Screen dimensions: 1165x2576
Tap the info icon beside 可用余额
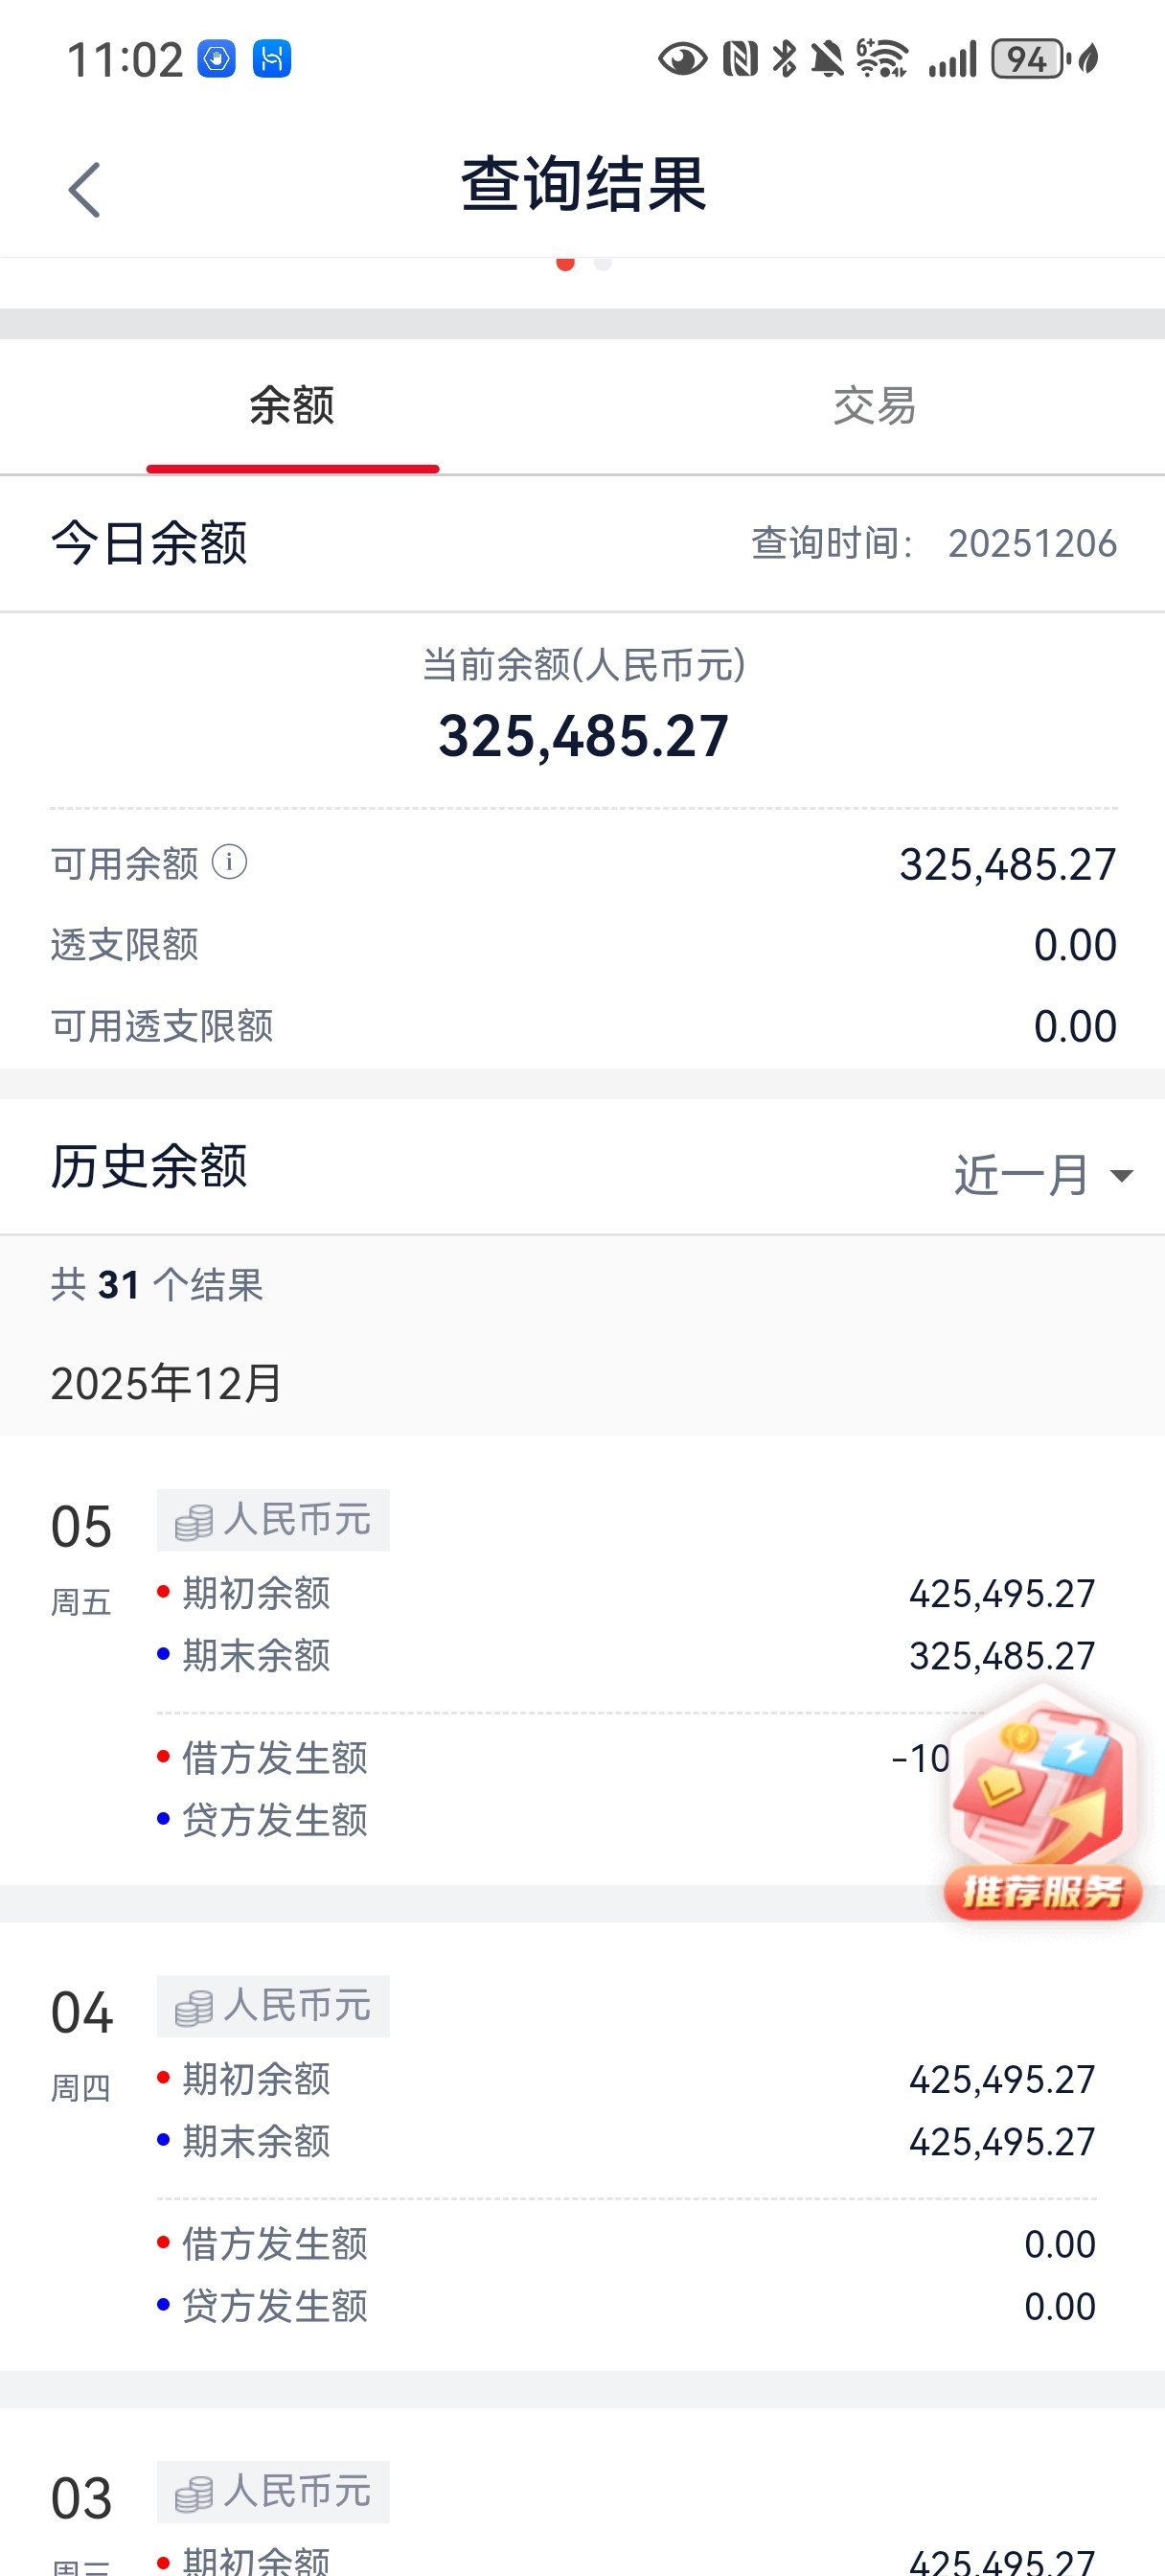click(x=229, y=862)
